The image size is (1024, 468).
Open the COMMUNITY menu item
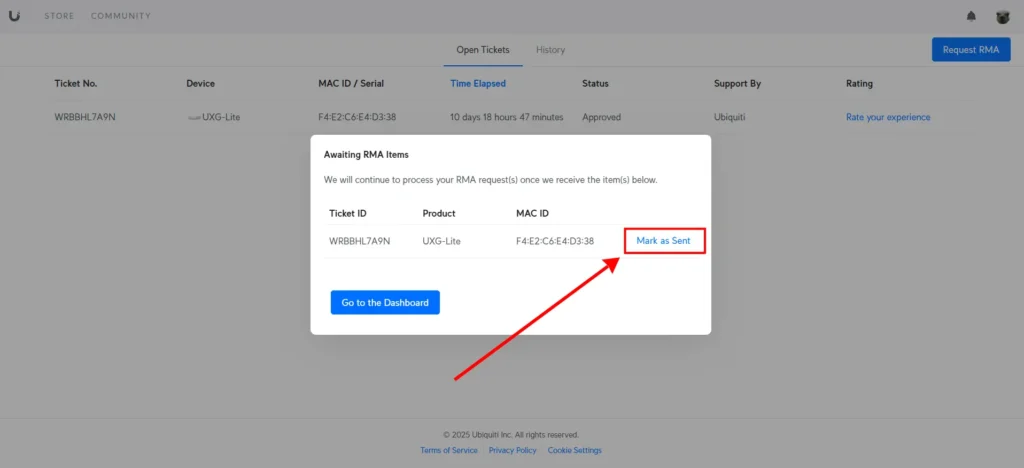click(121, 16)
